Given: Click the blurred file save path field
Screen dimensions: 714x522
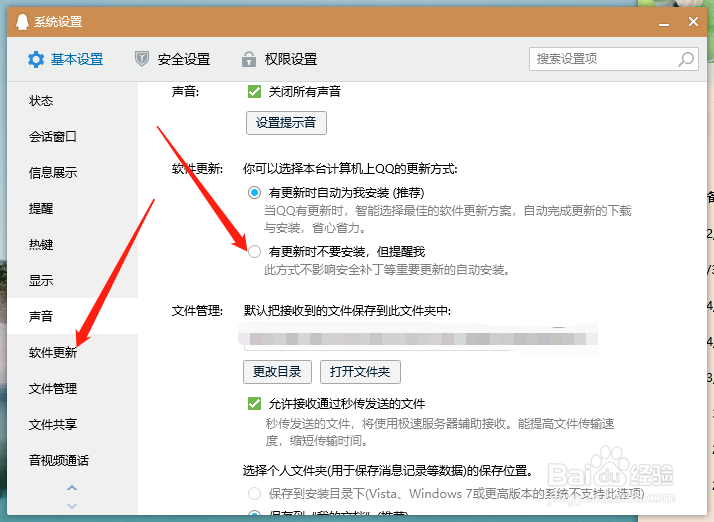Looking at the screenshot, I should [x=418, y=338].
